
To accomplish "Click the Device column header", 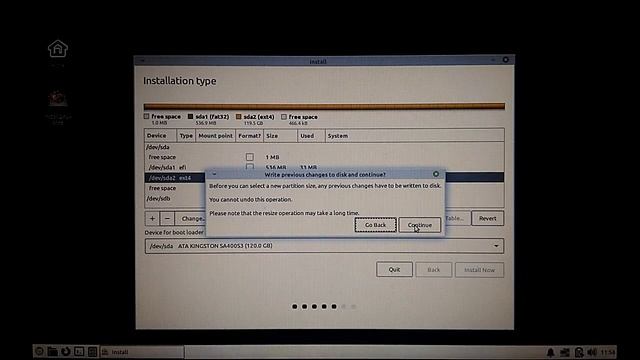I will 160,136.
